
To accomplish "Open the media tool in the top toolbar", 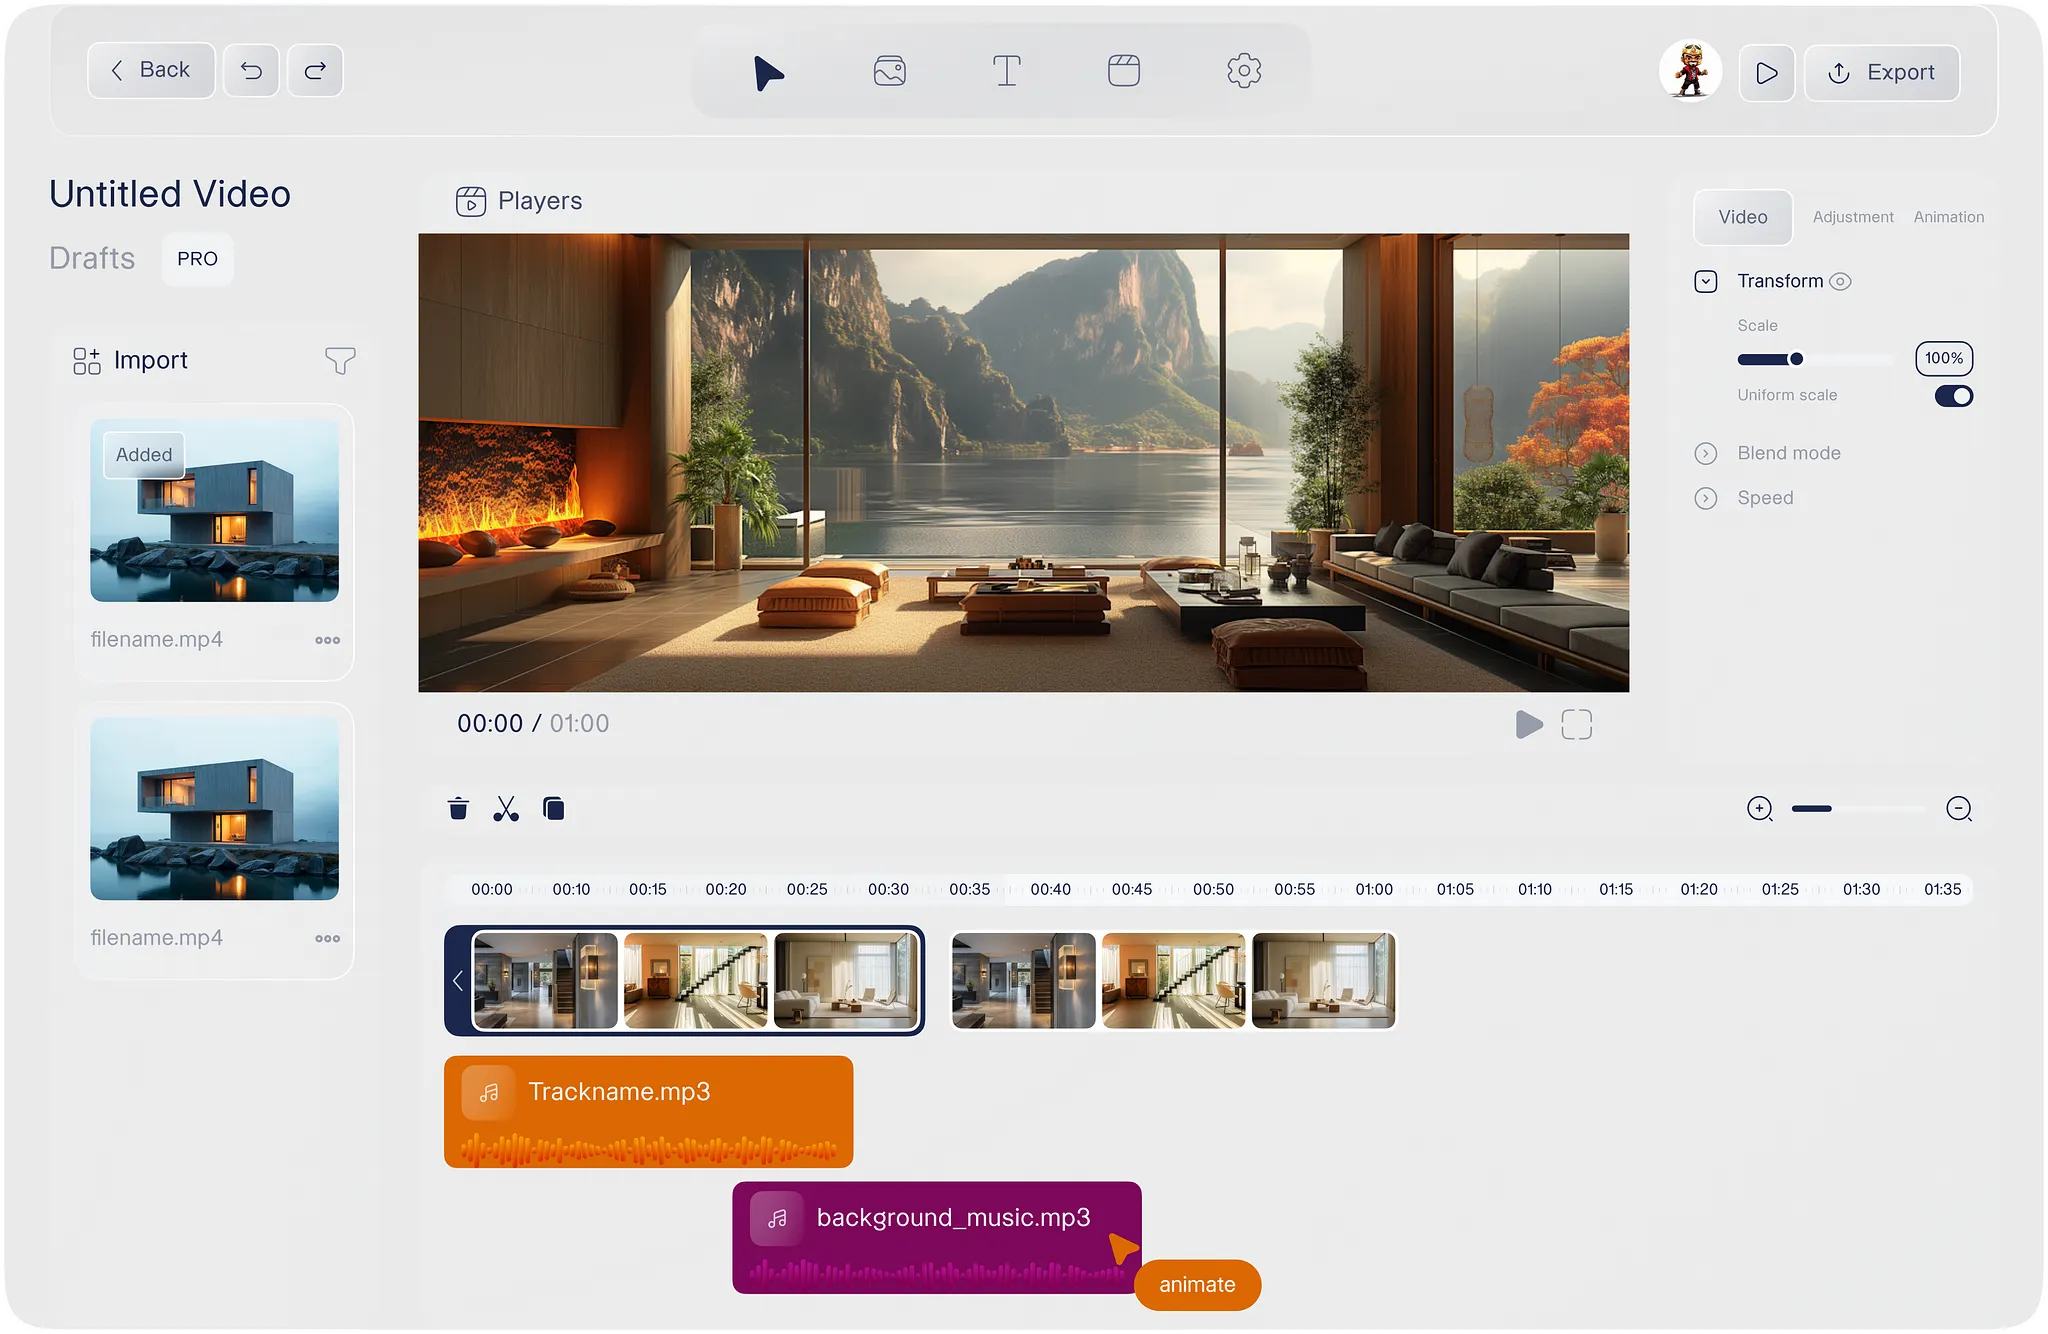I will click(x=889, y=70).
